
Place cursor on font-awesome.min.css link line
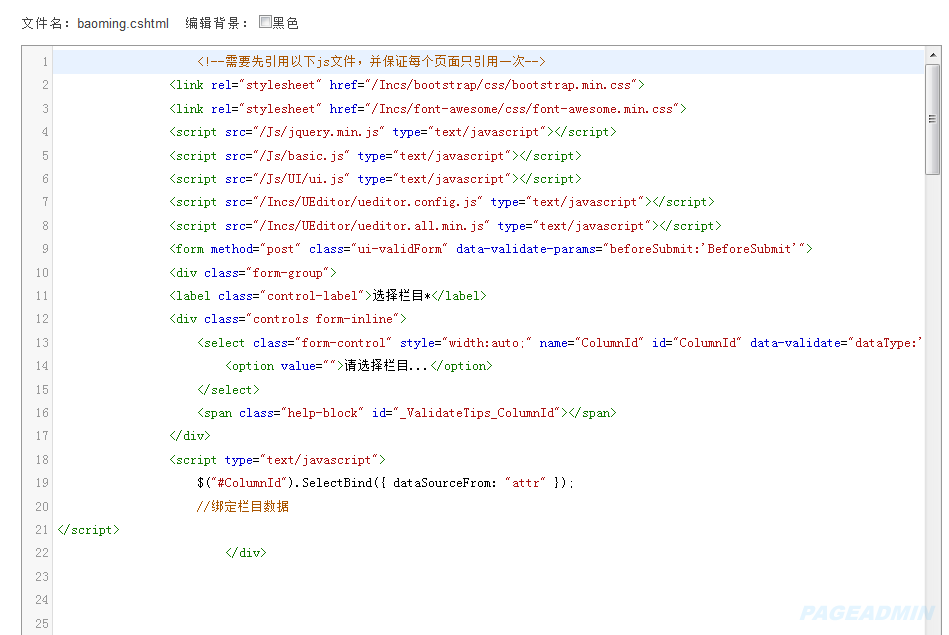428,109
